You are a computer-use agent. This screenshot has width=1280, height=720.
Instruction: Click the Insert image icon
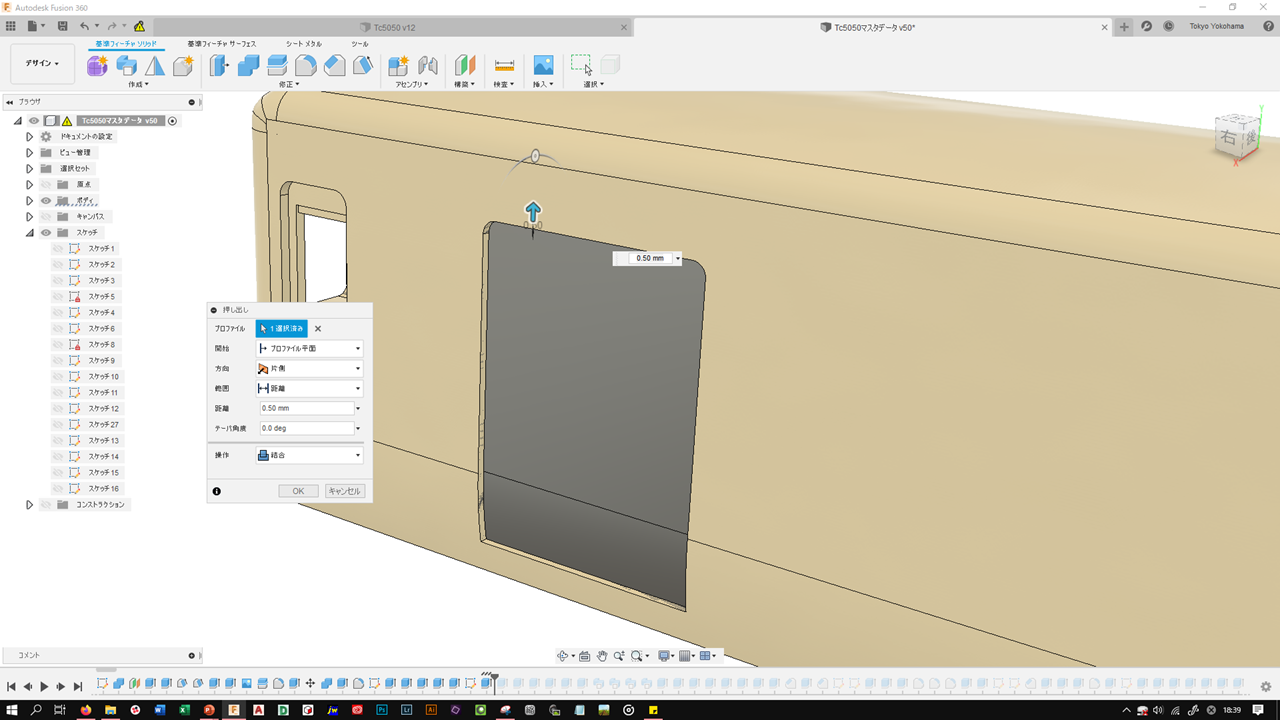(x=543, y=66)
